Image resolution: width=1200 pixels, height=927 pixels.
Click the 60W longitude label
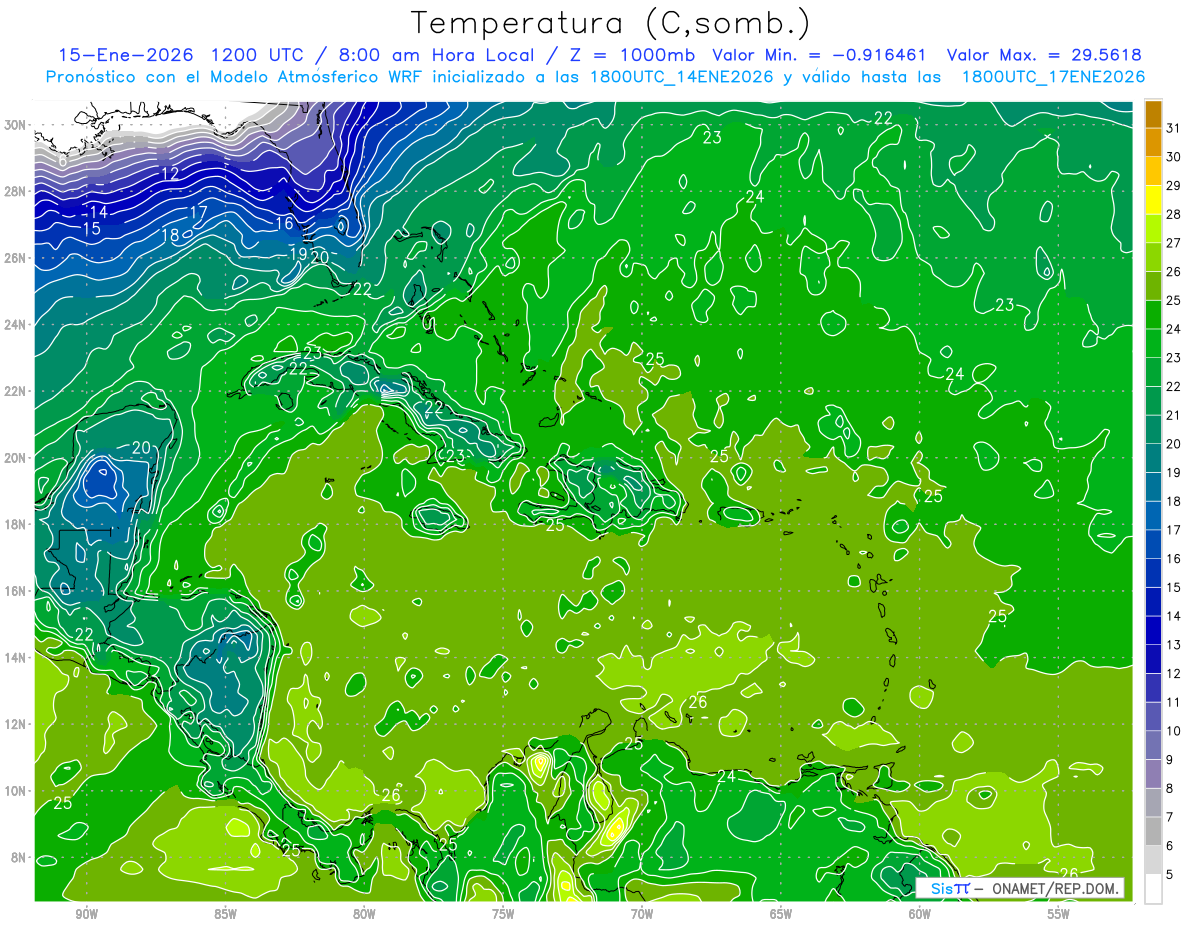point(920,914)
